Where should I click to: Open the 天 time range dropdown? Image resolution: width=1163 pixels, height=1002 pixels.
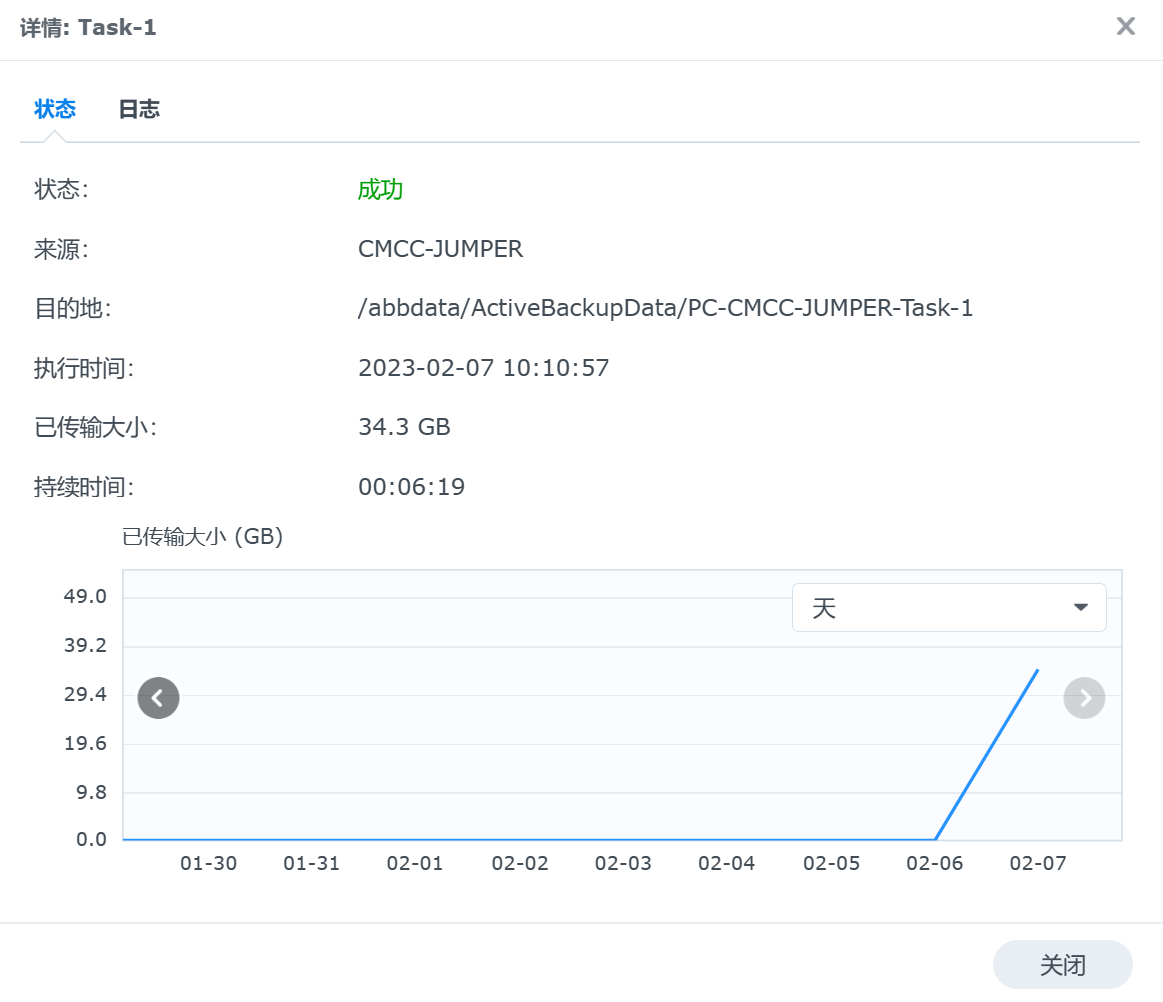click(949, 607)
